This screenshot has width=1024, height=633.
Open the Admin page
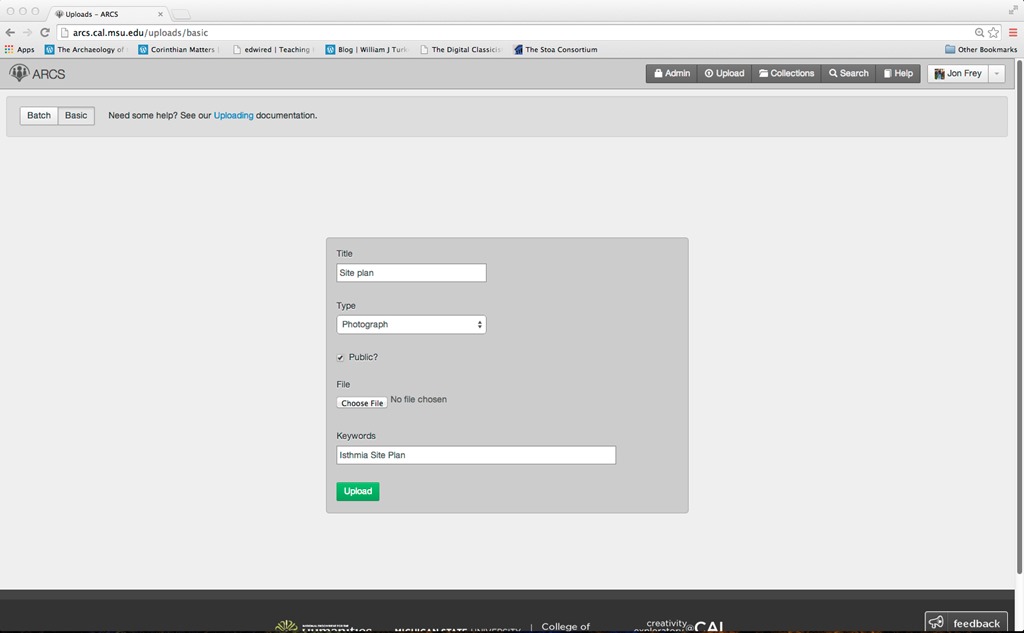point(671,73)
